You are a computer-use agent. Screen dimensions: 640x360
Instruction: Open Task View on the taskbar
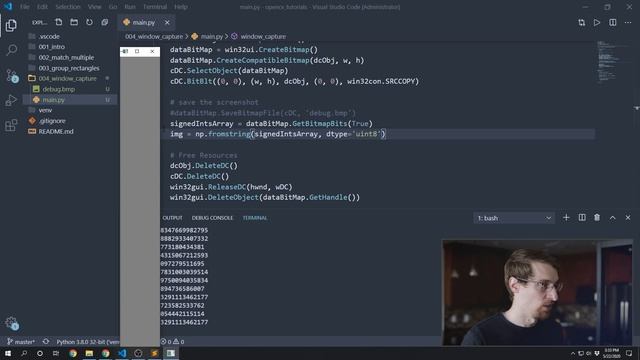coord(56,353)
